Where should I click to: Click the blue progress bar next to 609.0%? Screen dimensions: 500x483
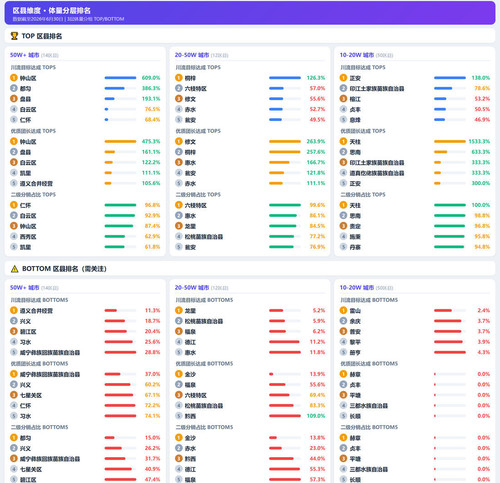tap(120, 78)
